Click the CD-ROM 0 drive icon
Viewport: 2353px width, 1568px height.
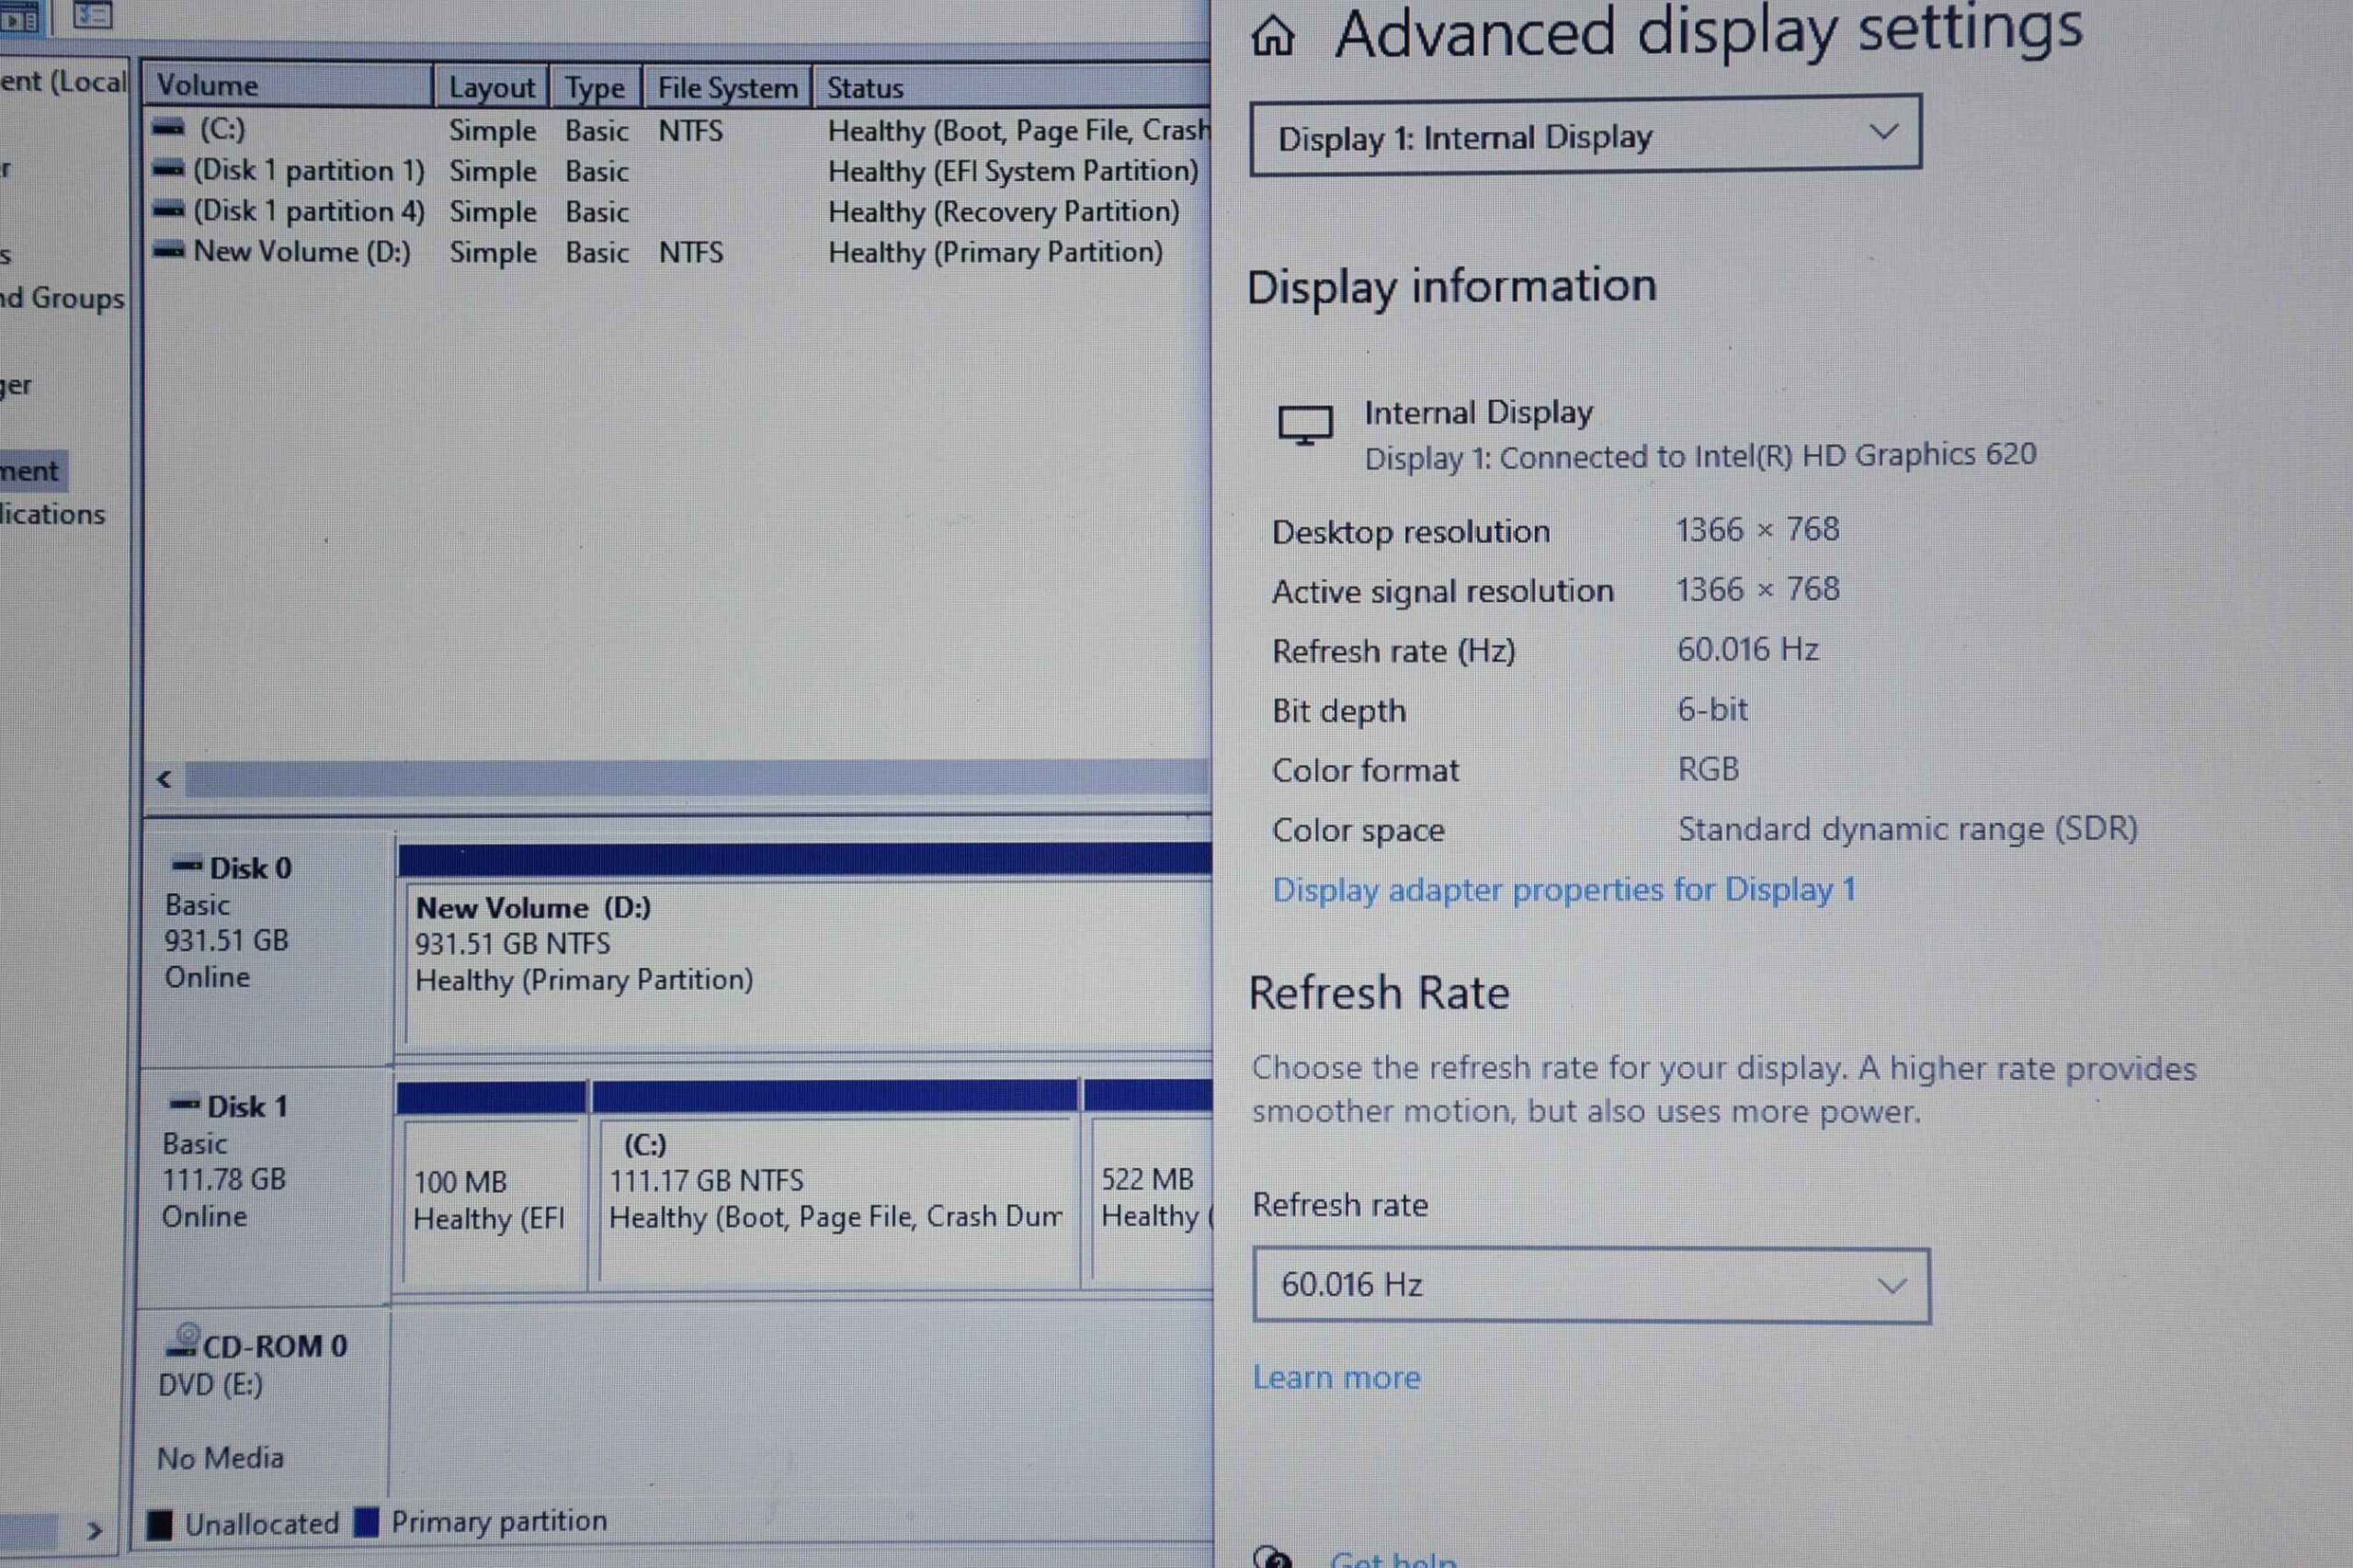click(x=184, y=1341)
